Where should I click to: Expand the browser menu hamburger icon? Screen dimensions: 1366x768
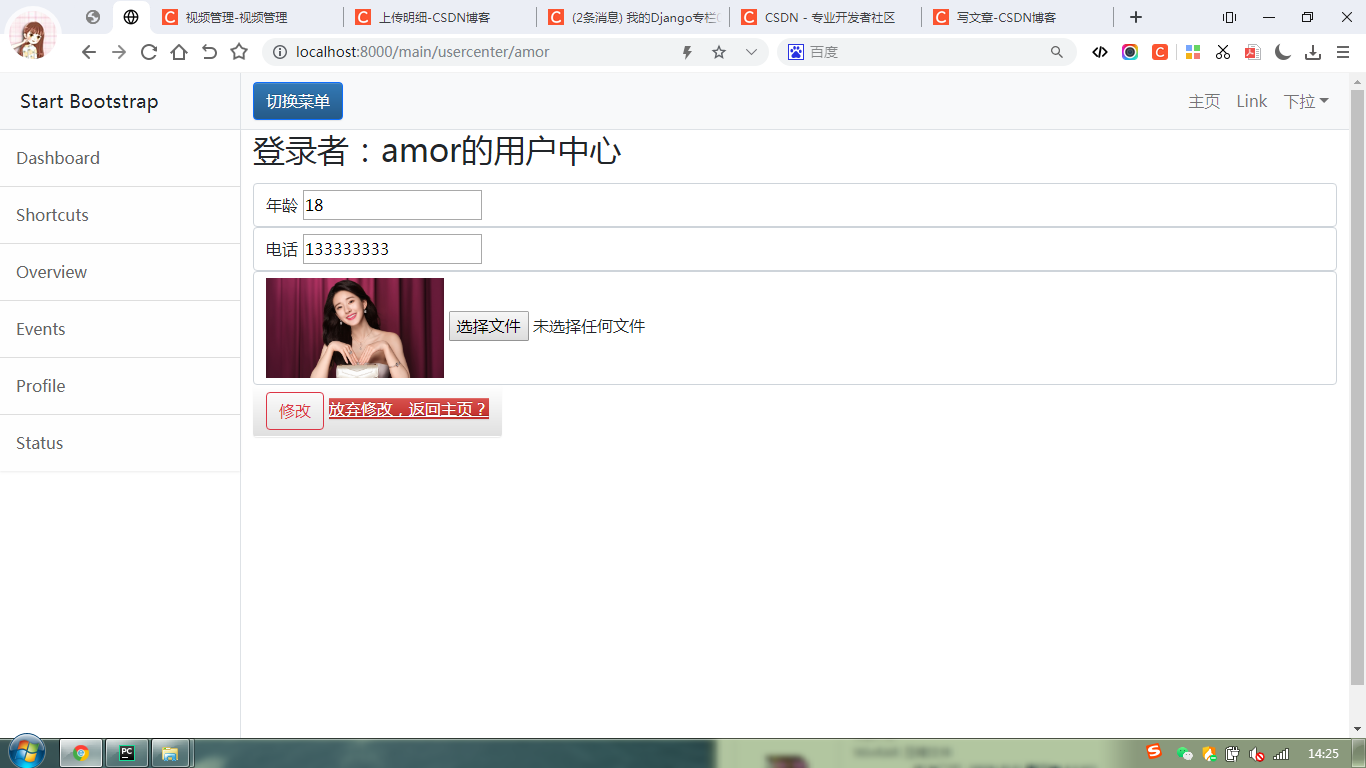pos(1343,51)
